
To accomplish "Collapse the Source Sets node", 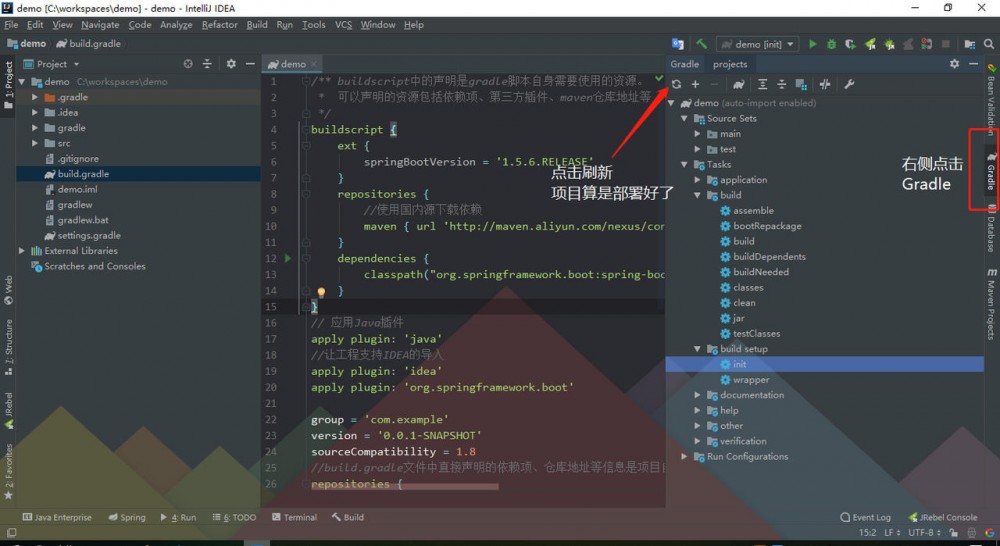I will tap(684, 118).
